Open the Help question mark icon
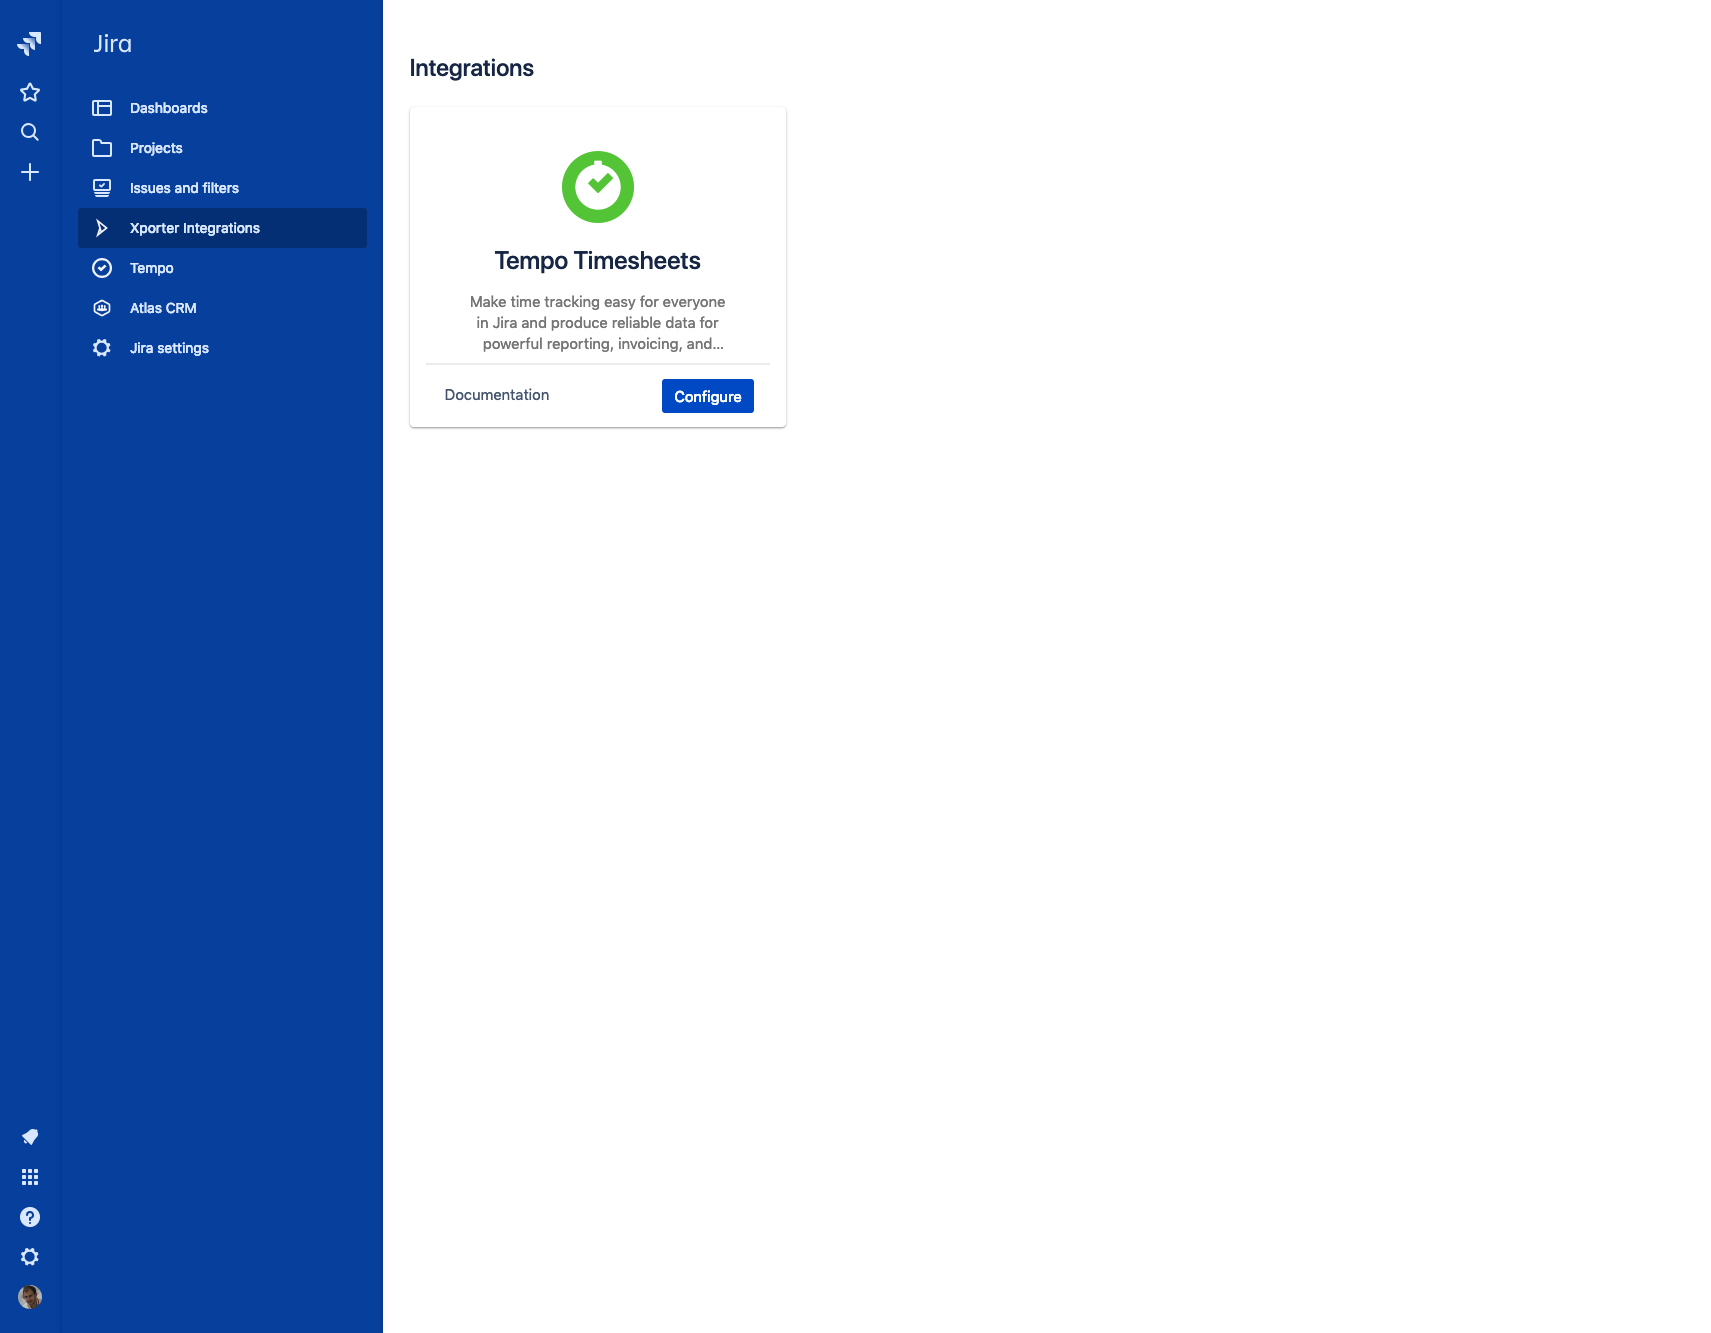Image resolution: width=1711 pixels, height=1333 pixels. [x=30, y=1217]
